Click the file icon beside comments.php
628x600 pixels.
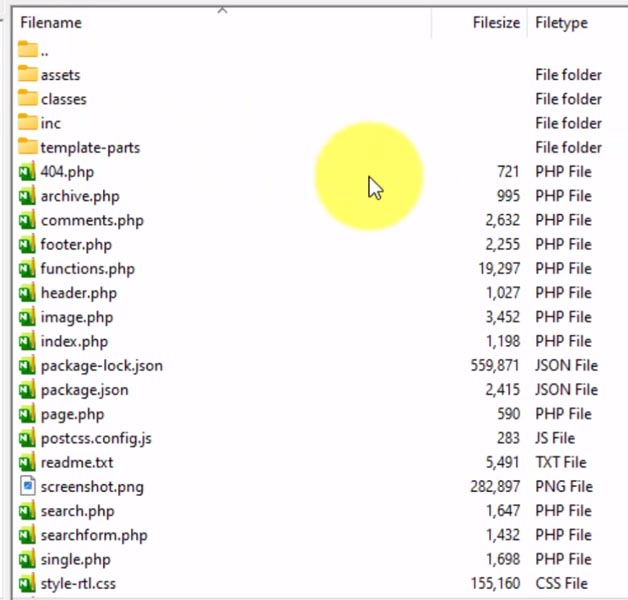(27, 220)
